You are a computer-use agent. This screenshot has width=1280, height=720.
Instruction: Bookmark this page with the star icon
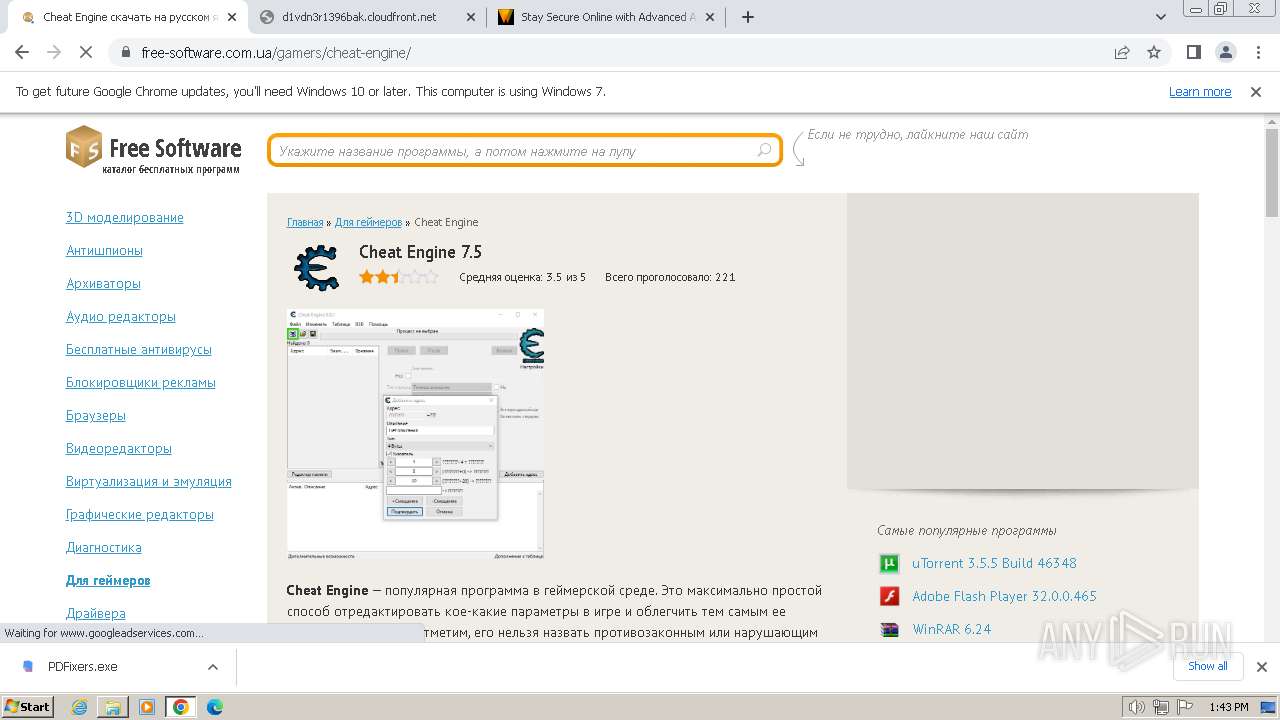(x=1154, y=52)
